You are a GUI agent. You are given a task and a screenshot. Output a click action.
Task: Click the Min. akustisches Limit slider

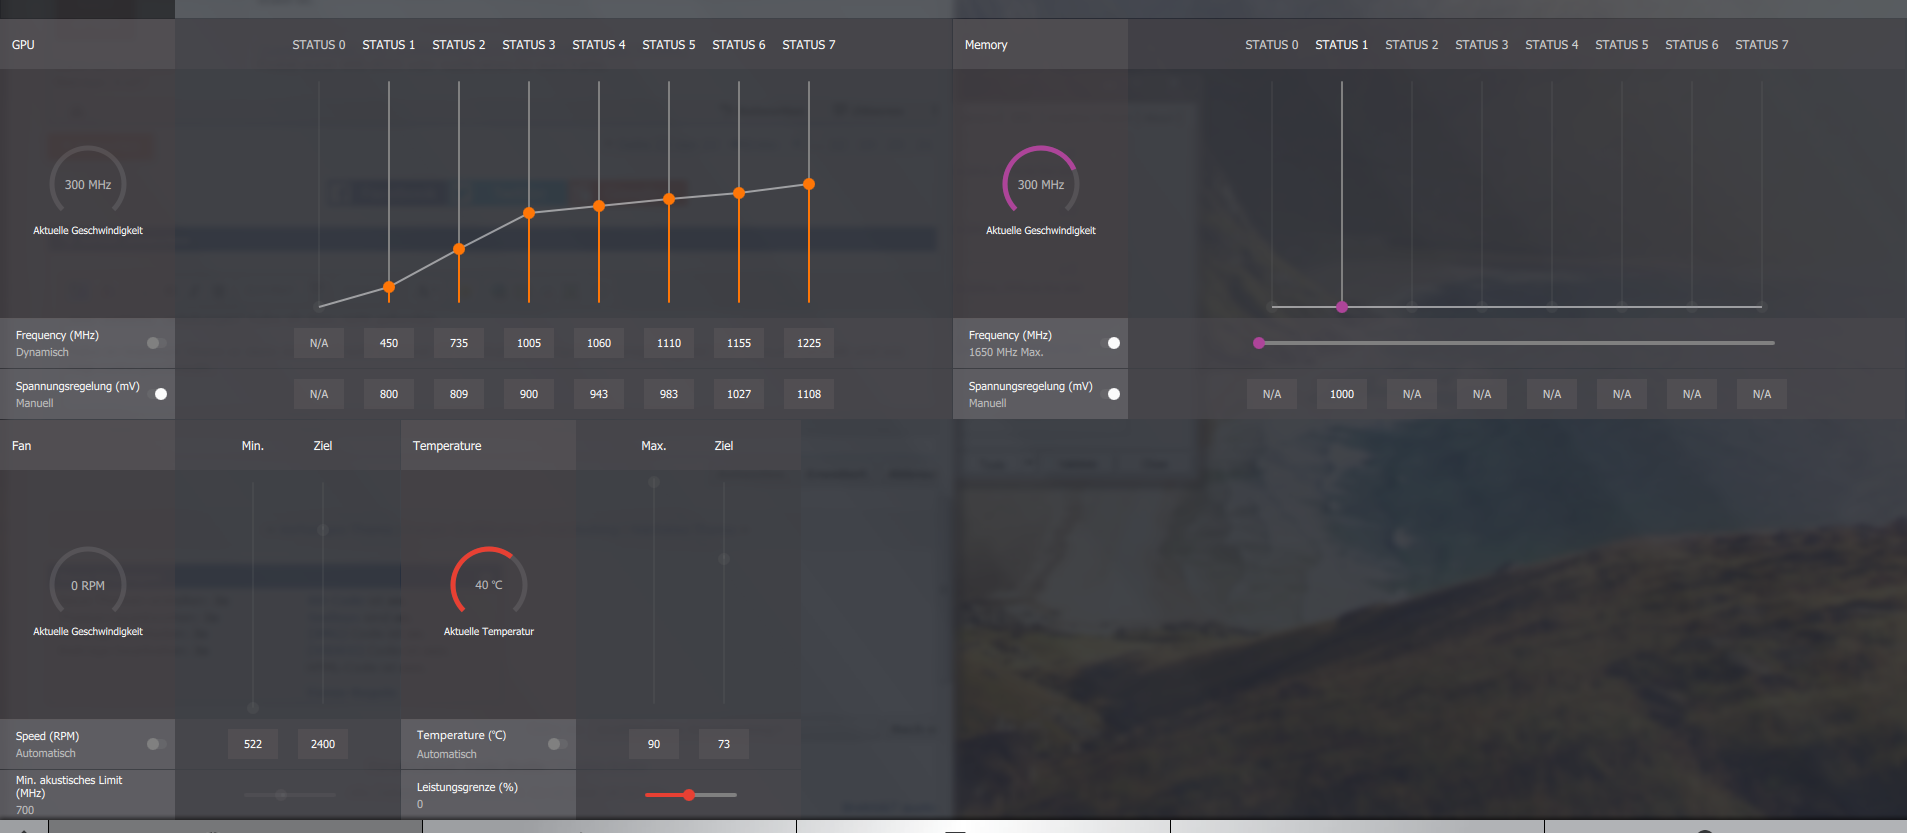pyautogui.click(x=289, y=795)
